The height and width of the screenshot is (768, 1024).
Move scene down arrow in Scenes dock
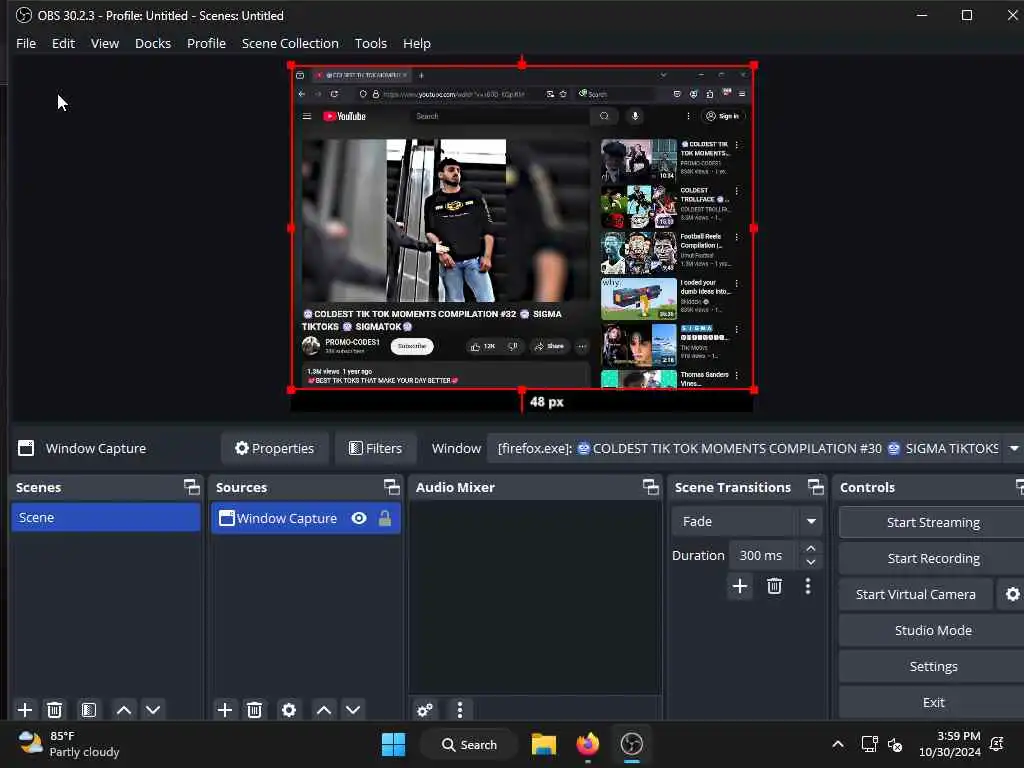click(x=153, y=710)
